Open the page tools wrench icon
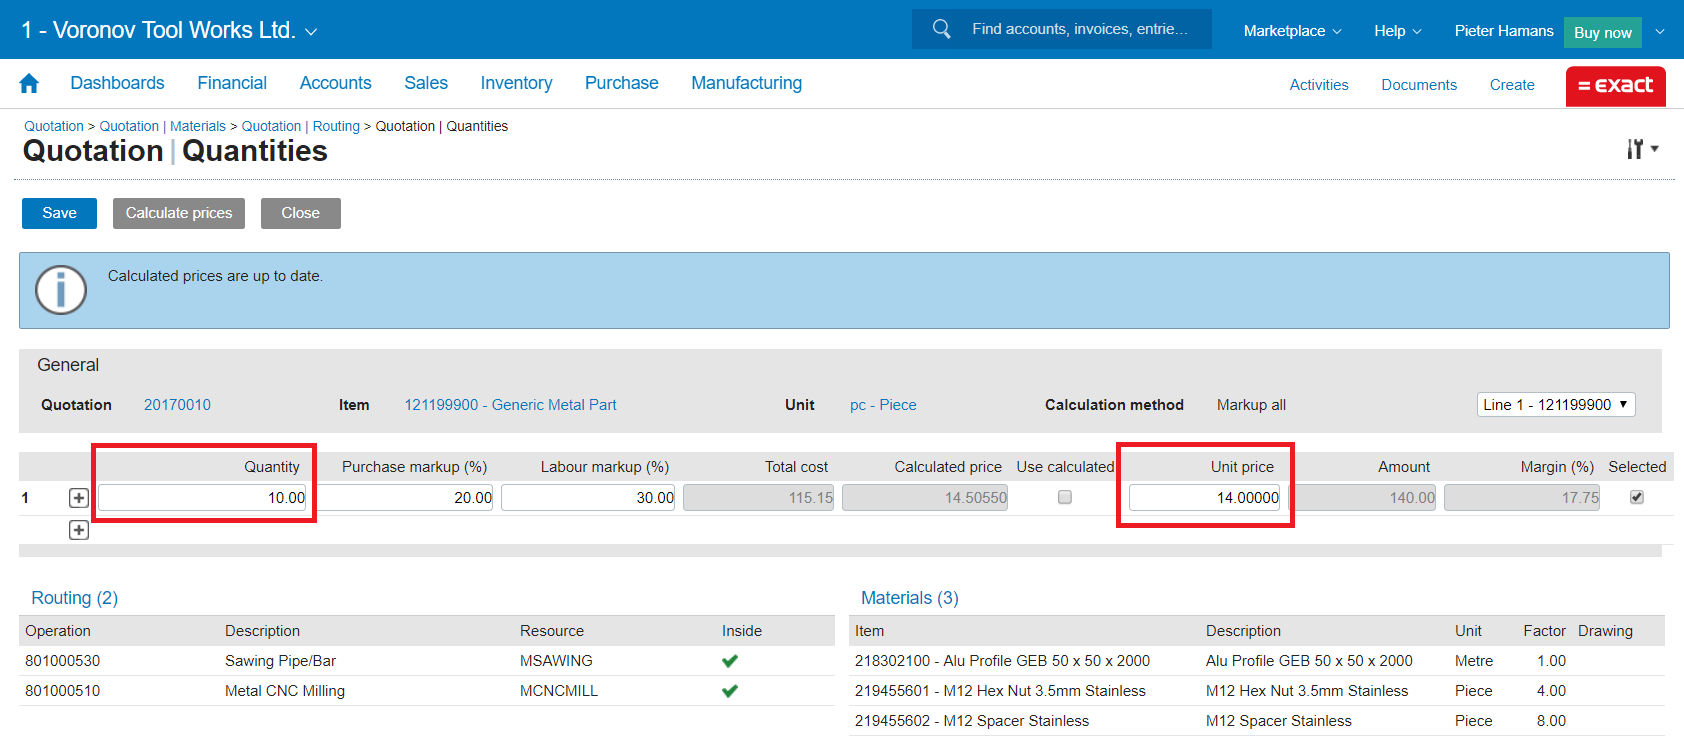 coord(1640,149)
